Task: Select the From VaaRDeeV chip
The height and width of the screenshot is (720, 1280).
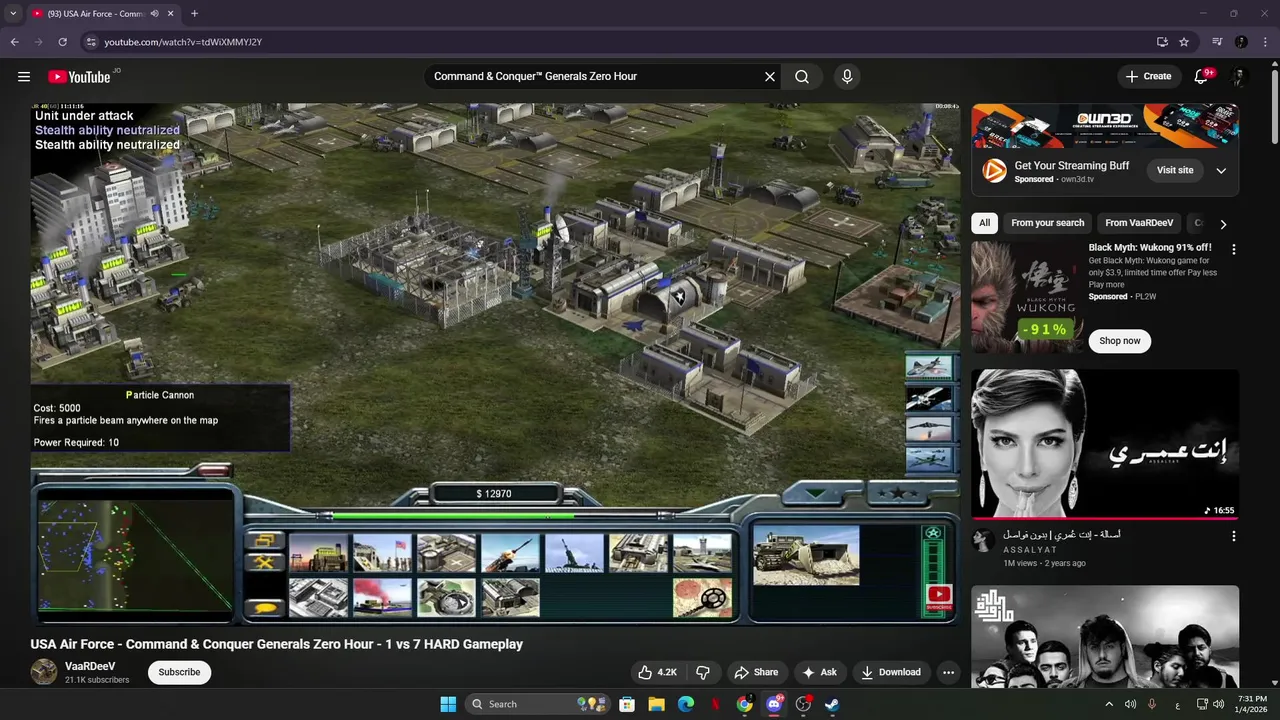Action: [x=1139, y=223]
